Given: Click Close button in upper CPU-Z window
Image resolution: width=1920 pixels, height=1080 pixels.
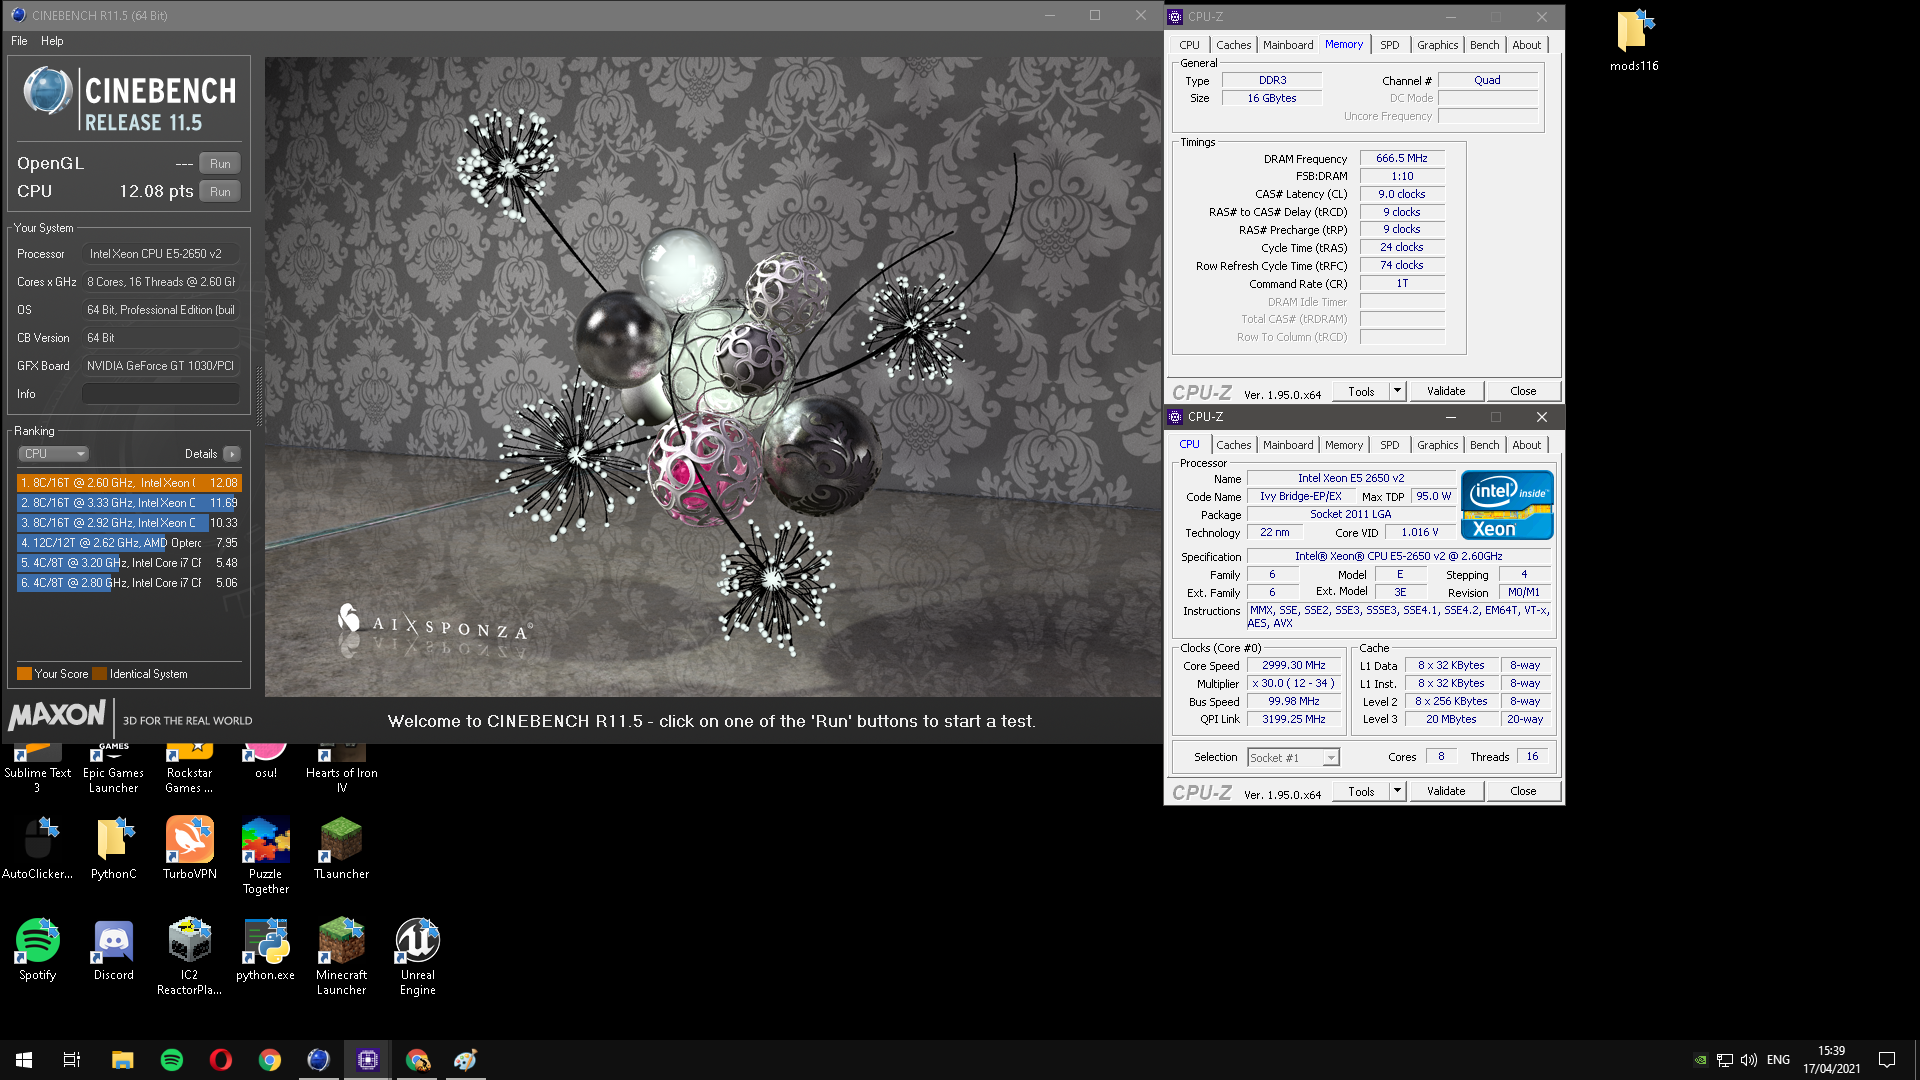Looking at the screenshot, I should (1523, 392).
